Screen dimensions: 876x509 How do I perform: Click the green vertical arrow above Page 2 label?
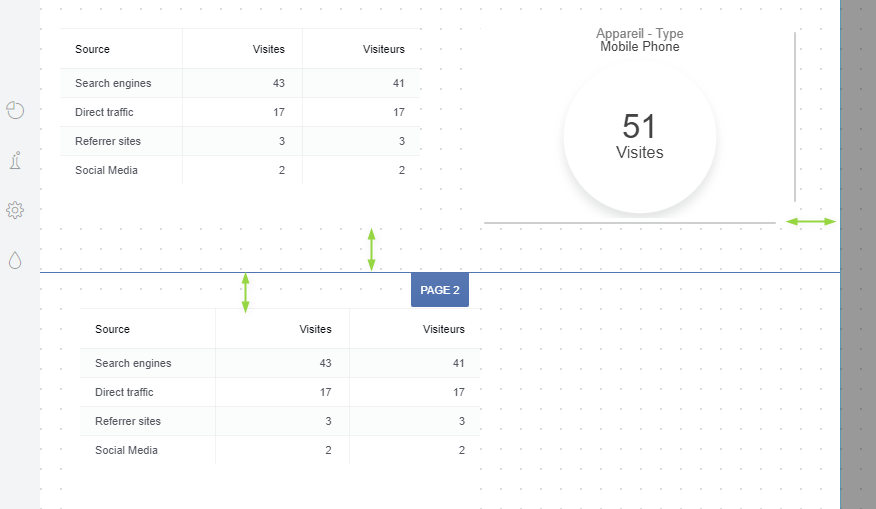[x=372, y=249]
